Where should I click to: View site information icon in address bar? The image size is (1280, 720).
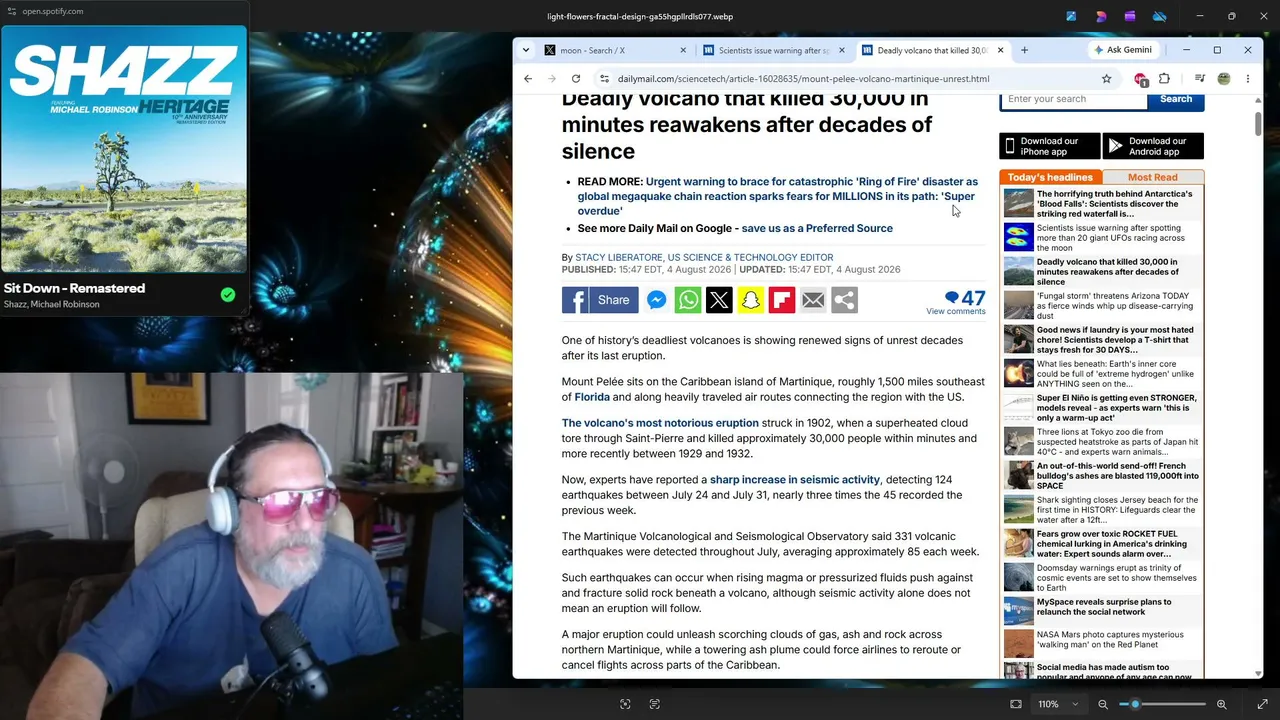(x=604, y=79)
